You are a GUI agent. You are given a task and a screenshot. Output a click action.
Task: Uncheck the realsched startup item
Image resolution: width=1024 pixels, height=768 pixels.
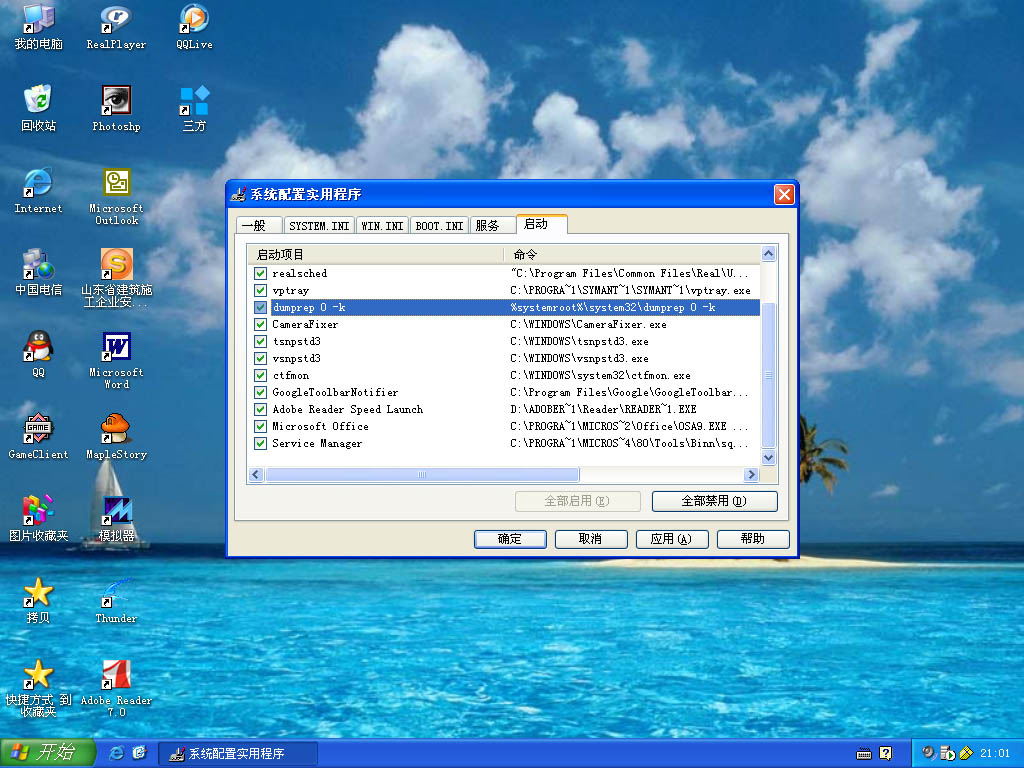click(260, 274)
